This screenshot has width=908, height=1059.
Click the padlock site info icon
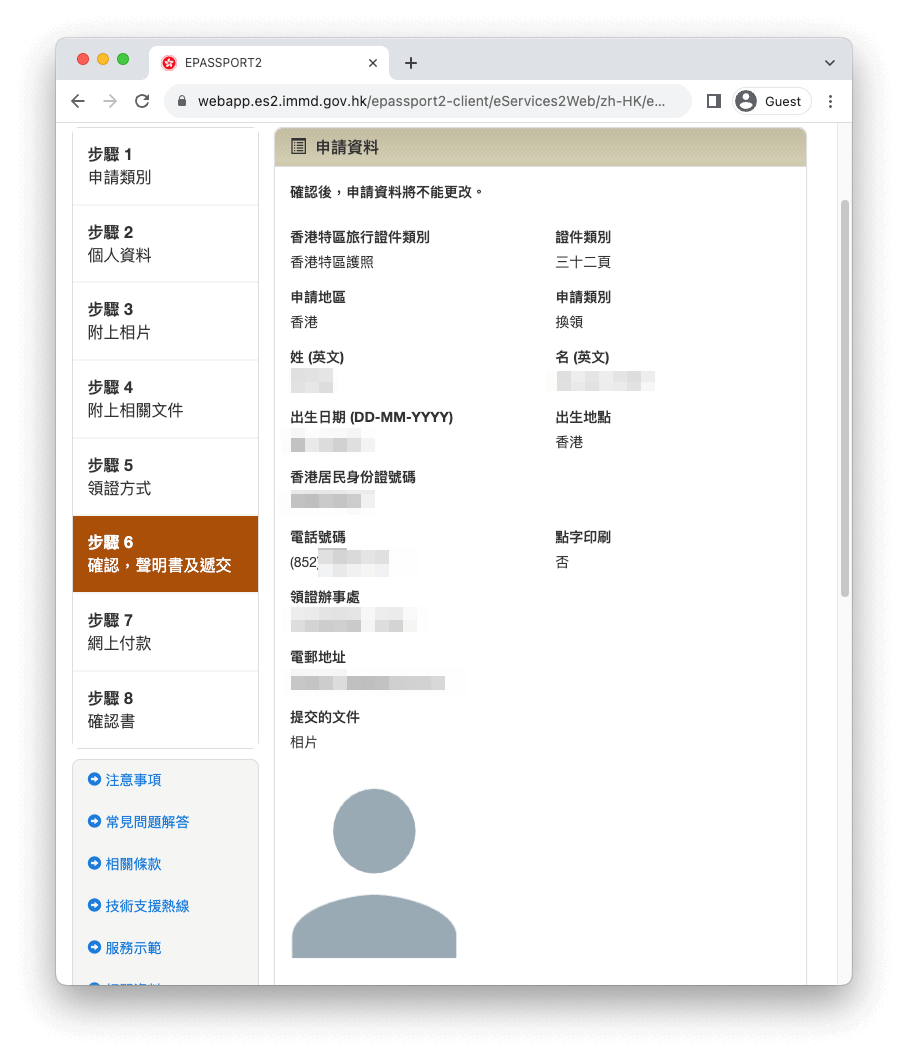[181, 101]
